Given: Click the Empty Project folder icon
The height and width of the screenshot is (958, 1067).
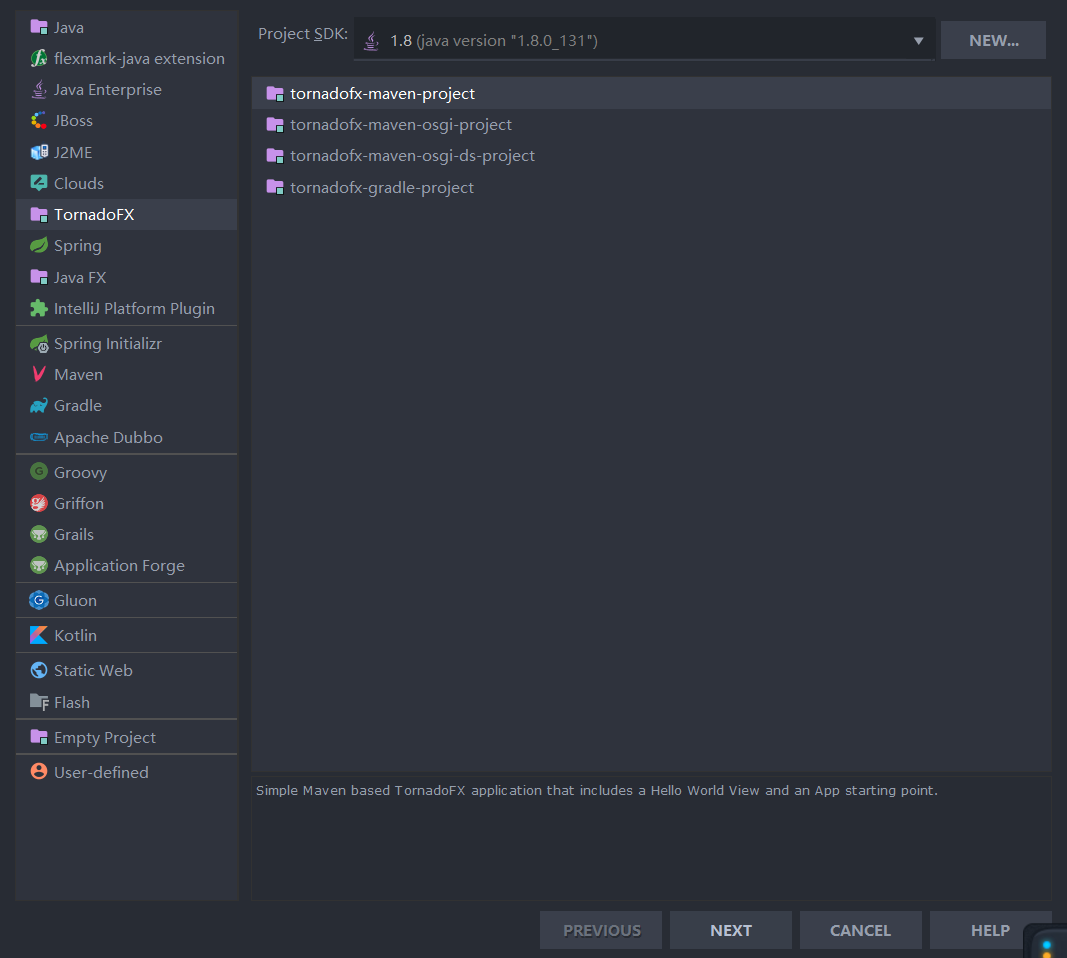Looking at the screenshot, I should pos(39,737).
